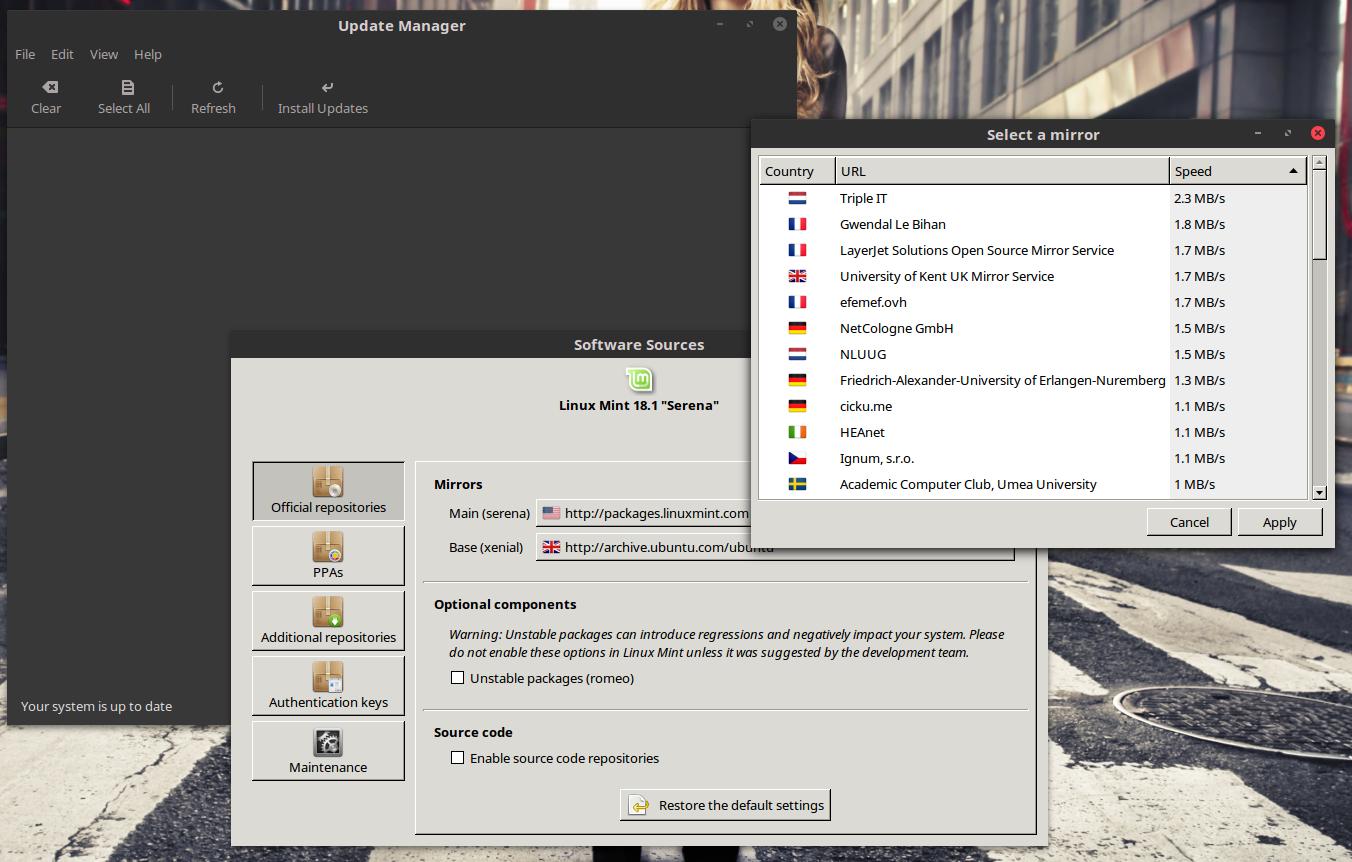Viewport: 1352px width, 862px height.
Task: Click the 1.8 MB/s speed value
Action: click(x=1199, y=224)
